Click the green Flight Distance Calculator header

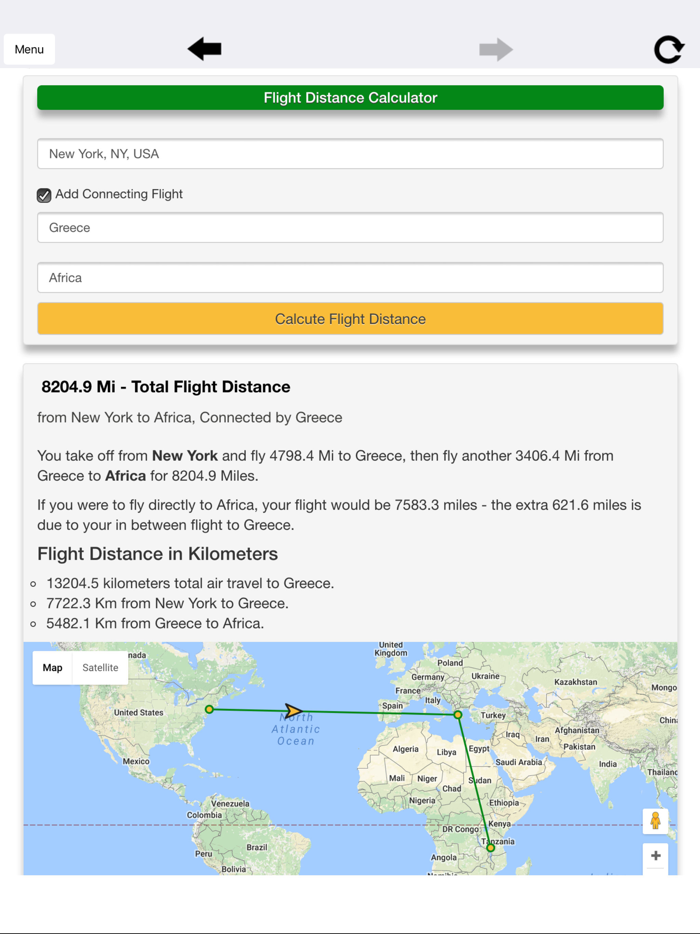point(350,97)
